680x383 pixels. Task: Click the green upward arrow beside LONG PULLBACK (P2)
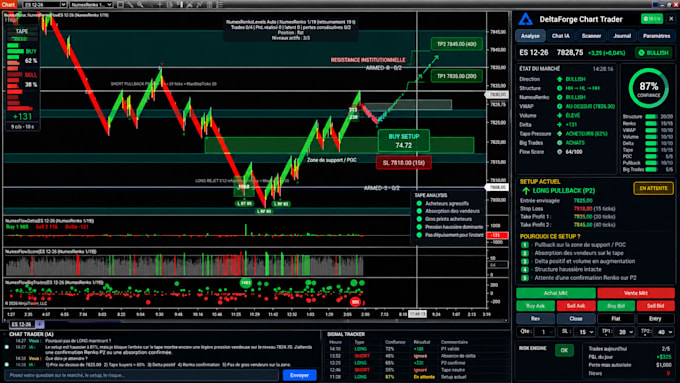click(526, 191)
